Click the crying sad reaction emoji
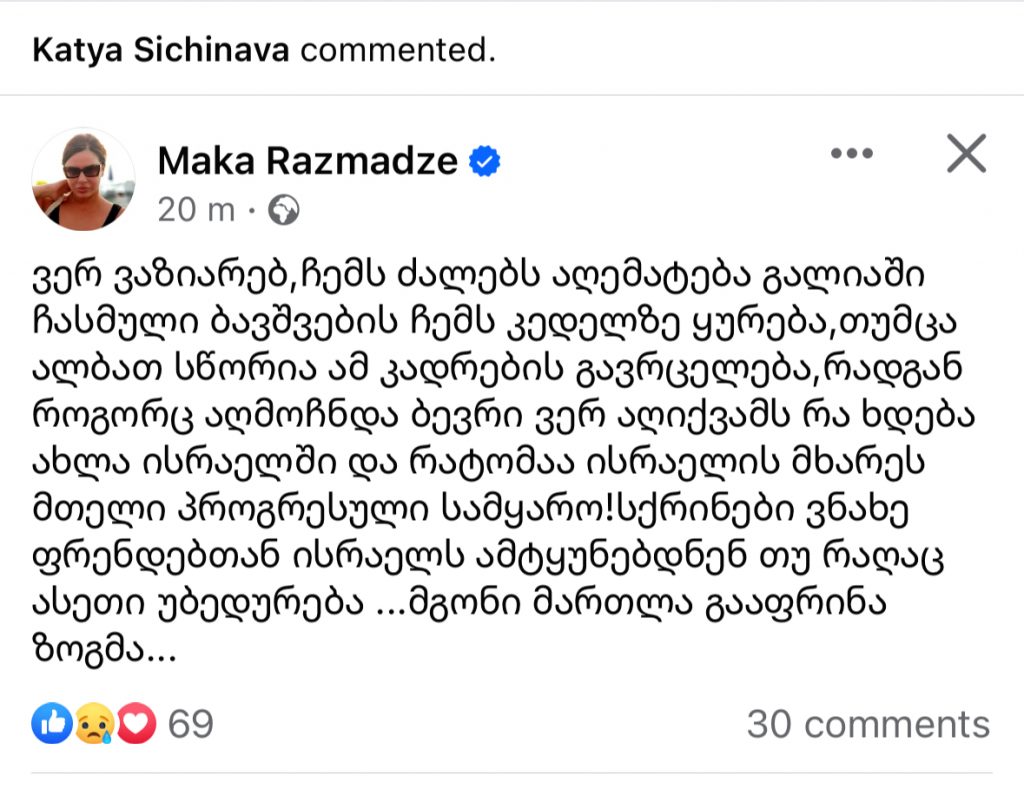The image size is (1024, 789). (93, 723)
